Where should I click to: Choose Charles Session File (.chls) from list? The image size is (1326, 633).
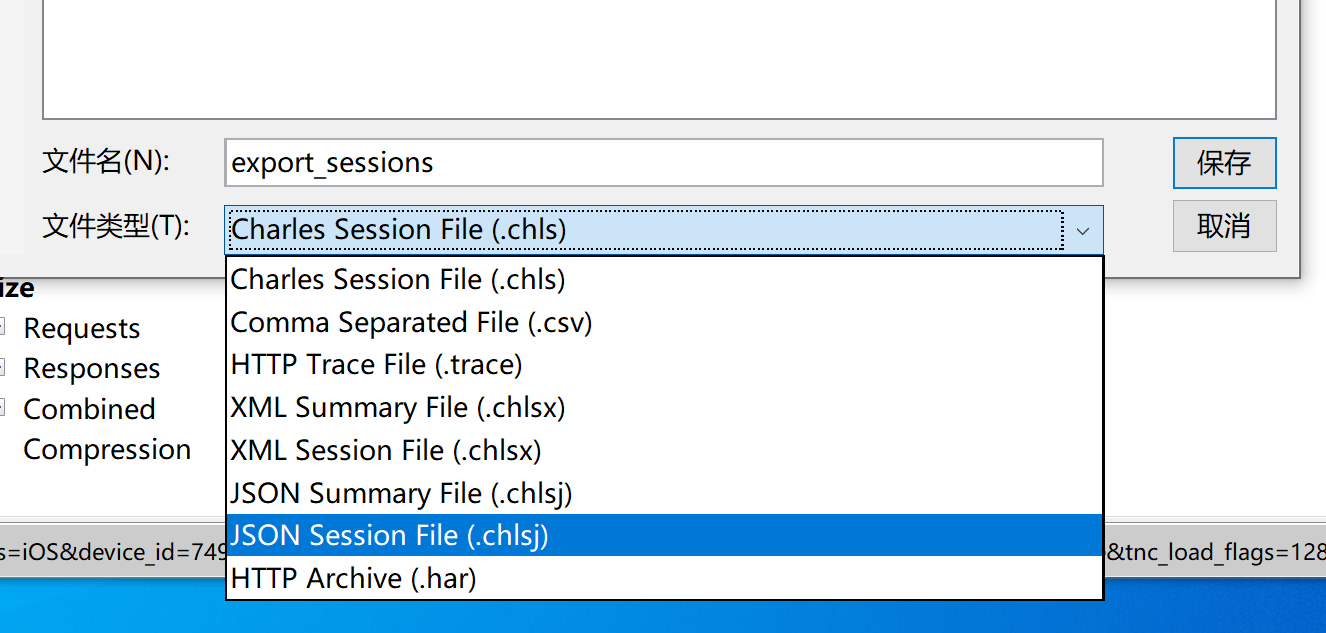click(x=398, y=280)
